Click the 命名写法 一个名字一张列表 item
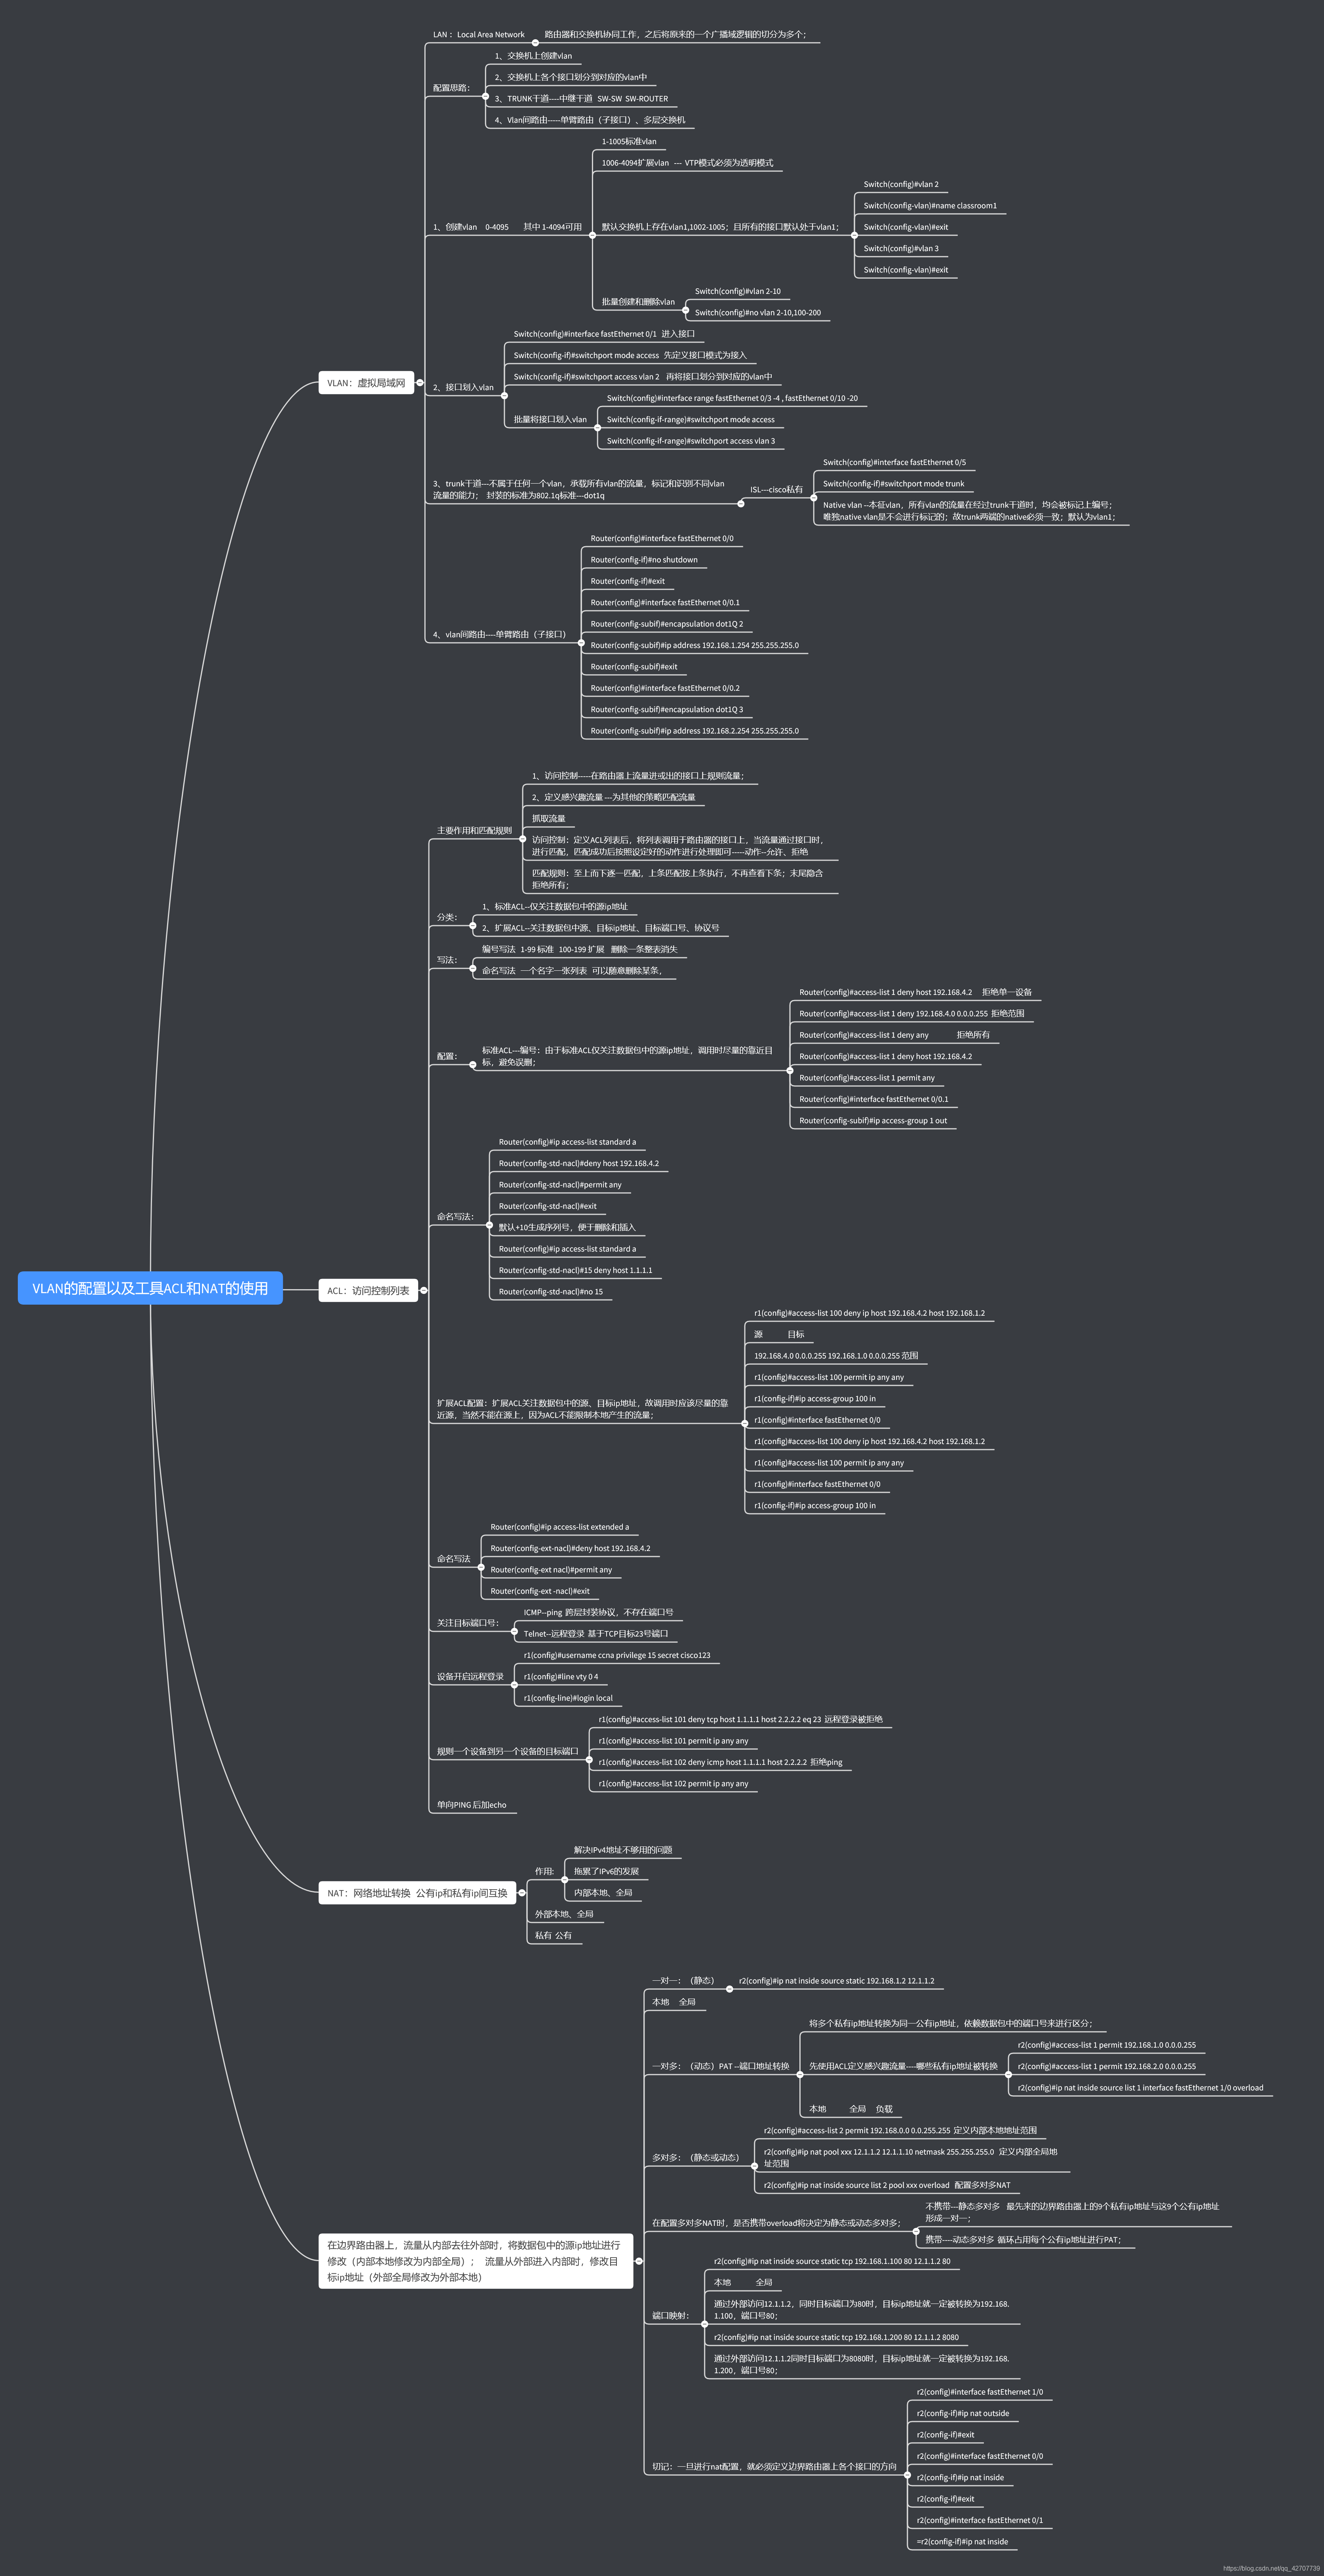1324x2576 pixels. (572, 971)
